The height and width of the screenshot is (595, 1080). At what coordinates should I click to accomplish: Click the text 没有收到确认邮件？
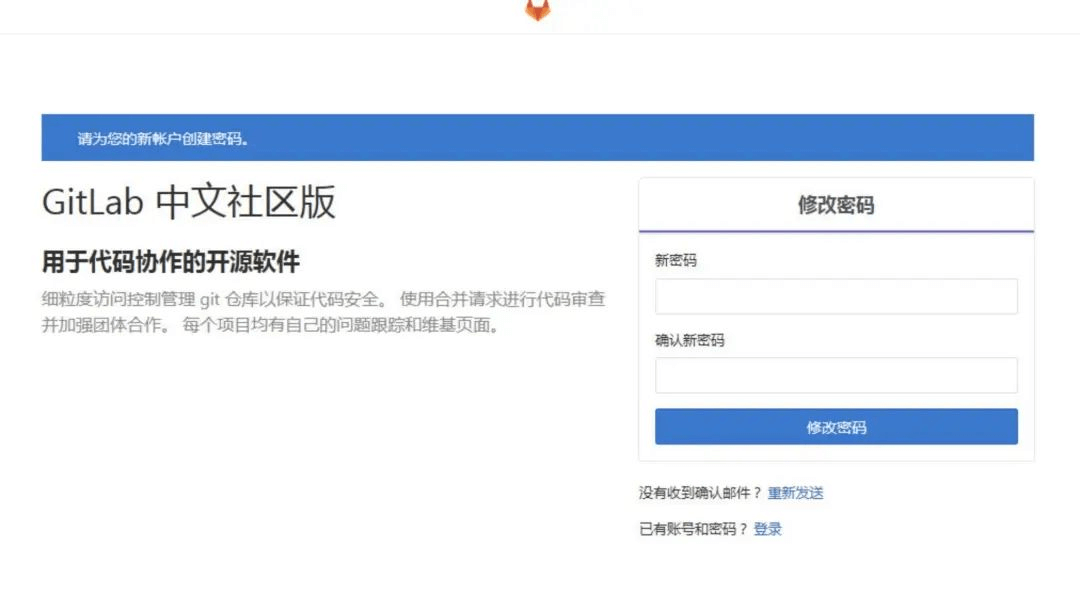[x=700, y=493]
